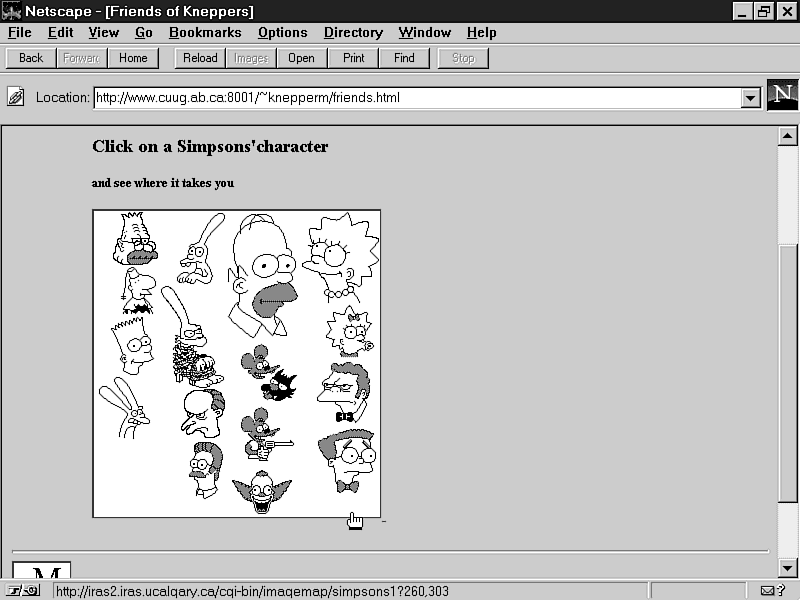Minimize the Netscape window
The height and width of the screenshot is (600, 800).
pyautogui.click(x=742, y=11)
